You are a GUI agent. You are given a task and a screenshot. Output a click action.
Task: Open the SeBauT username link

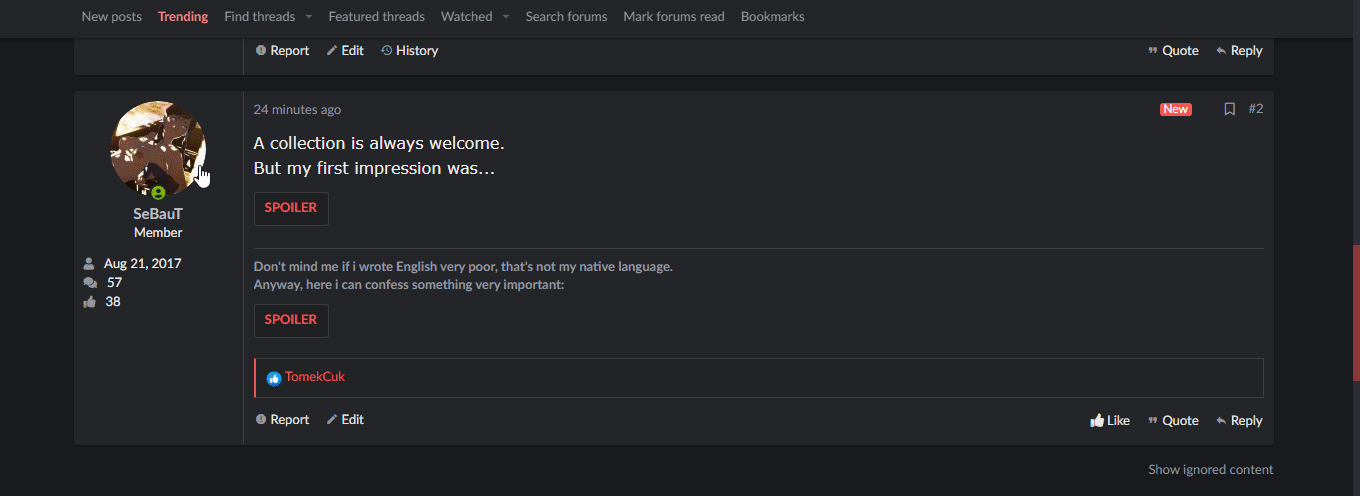pos(158,214)
